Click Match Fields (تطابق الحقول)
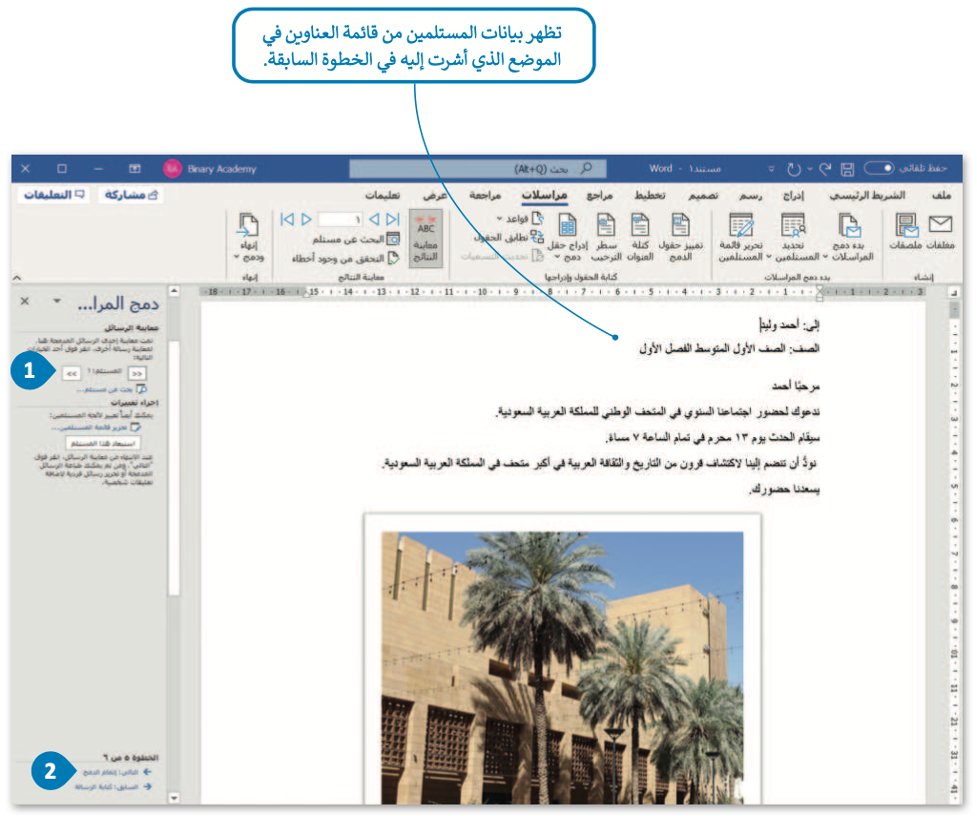977x816 pixels. click(508, 237)
